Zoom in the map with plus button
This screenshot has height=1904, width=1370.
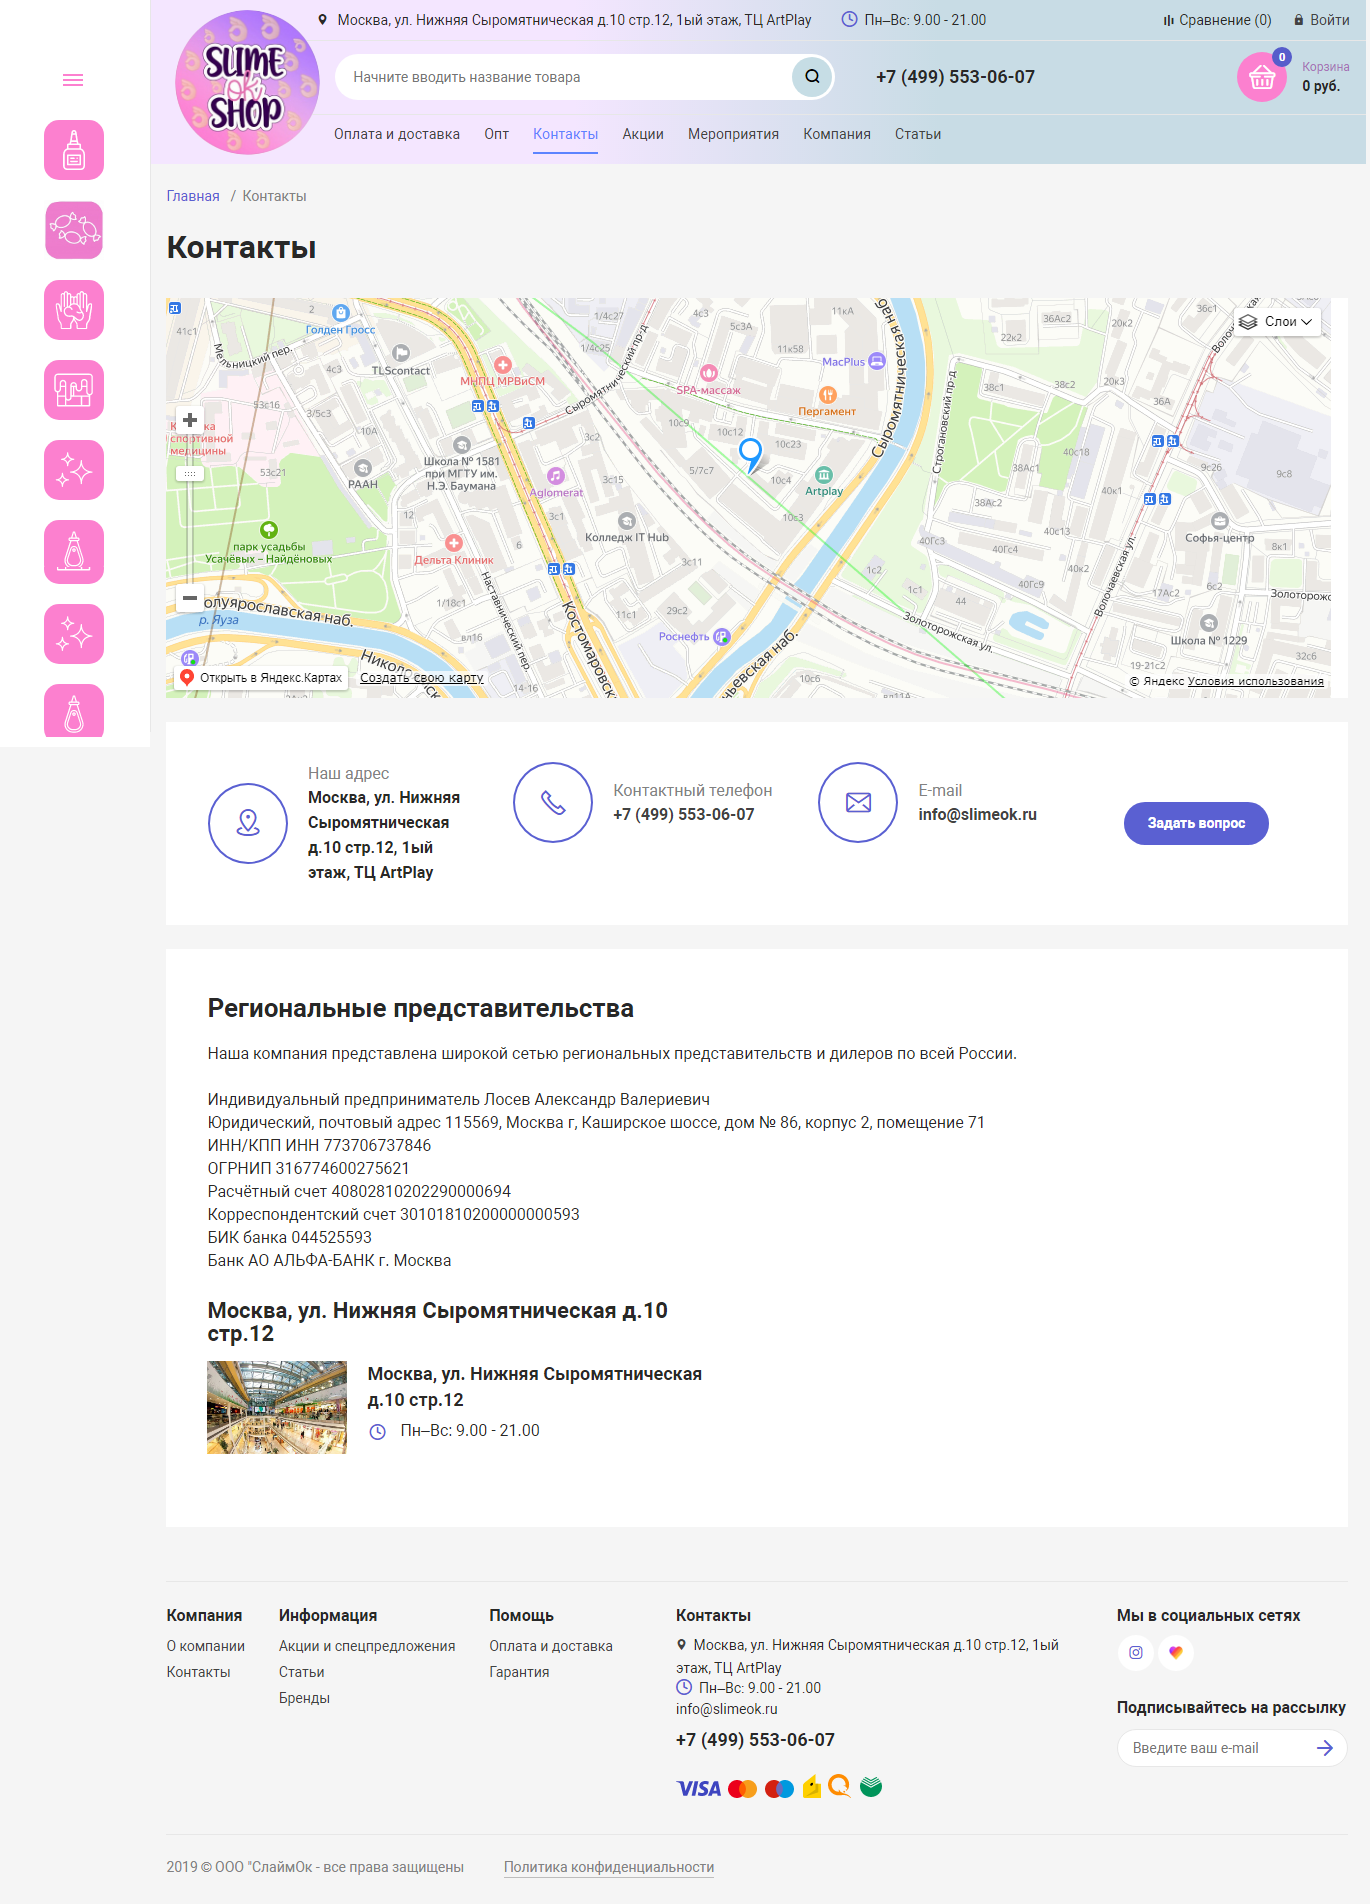[189, 420]
